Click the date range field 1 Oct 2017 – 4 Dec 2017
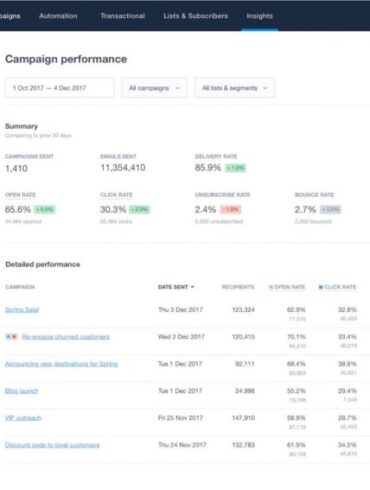This screenshot has width=370, height=490. [x=59, y=88]
